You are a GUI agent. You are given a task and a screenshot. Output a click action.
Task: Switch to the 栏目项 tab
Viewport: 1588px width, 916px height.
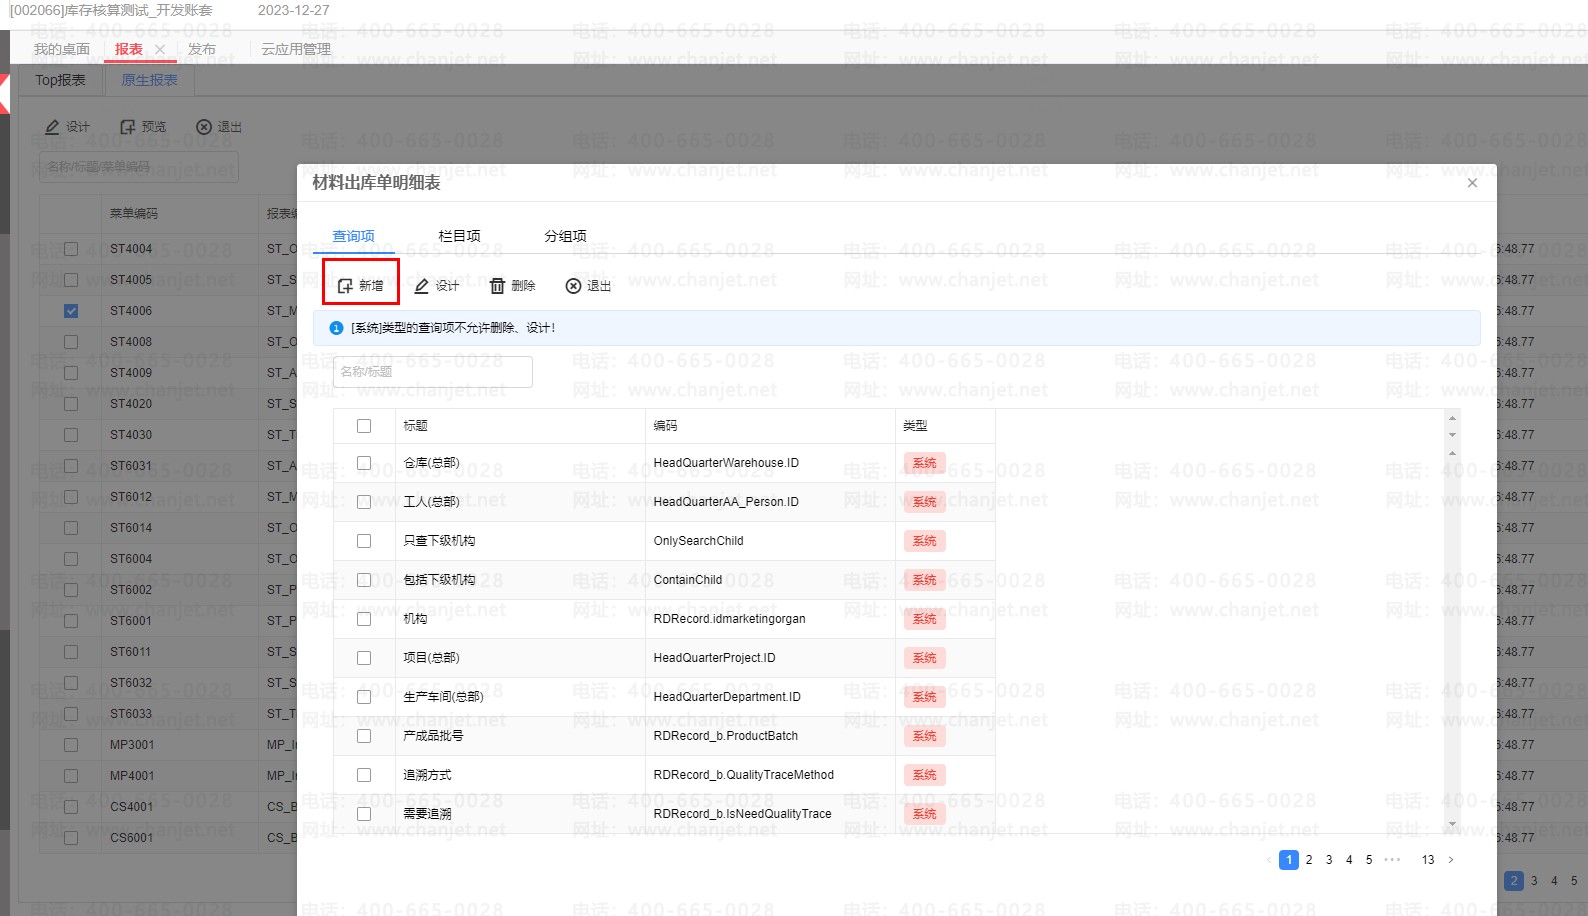point(459,236)
